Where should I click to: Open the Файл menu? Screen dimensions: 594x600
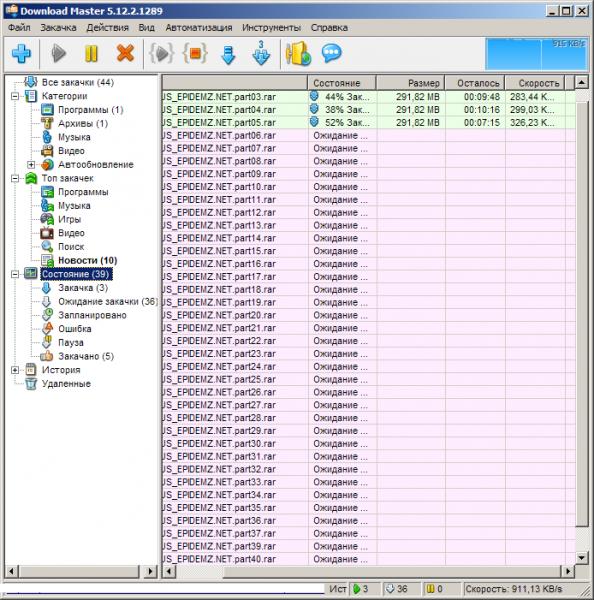19,28
